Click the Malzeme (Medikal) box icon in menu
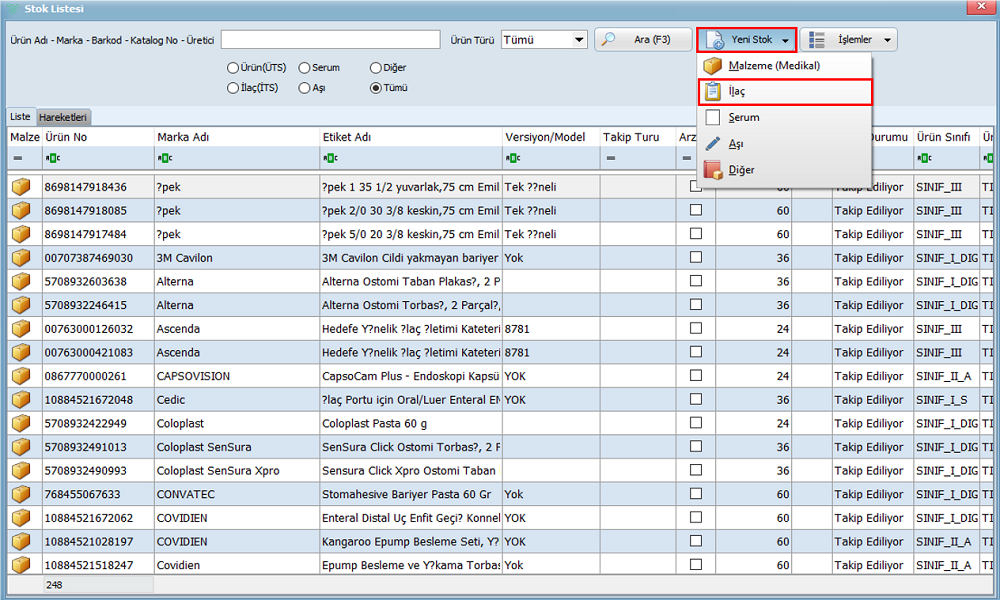This screenshot has height=600, width=1000. click(x=713, y=66)
